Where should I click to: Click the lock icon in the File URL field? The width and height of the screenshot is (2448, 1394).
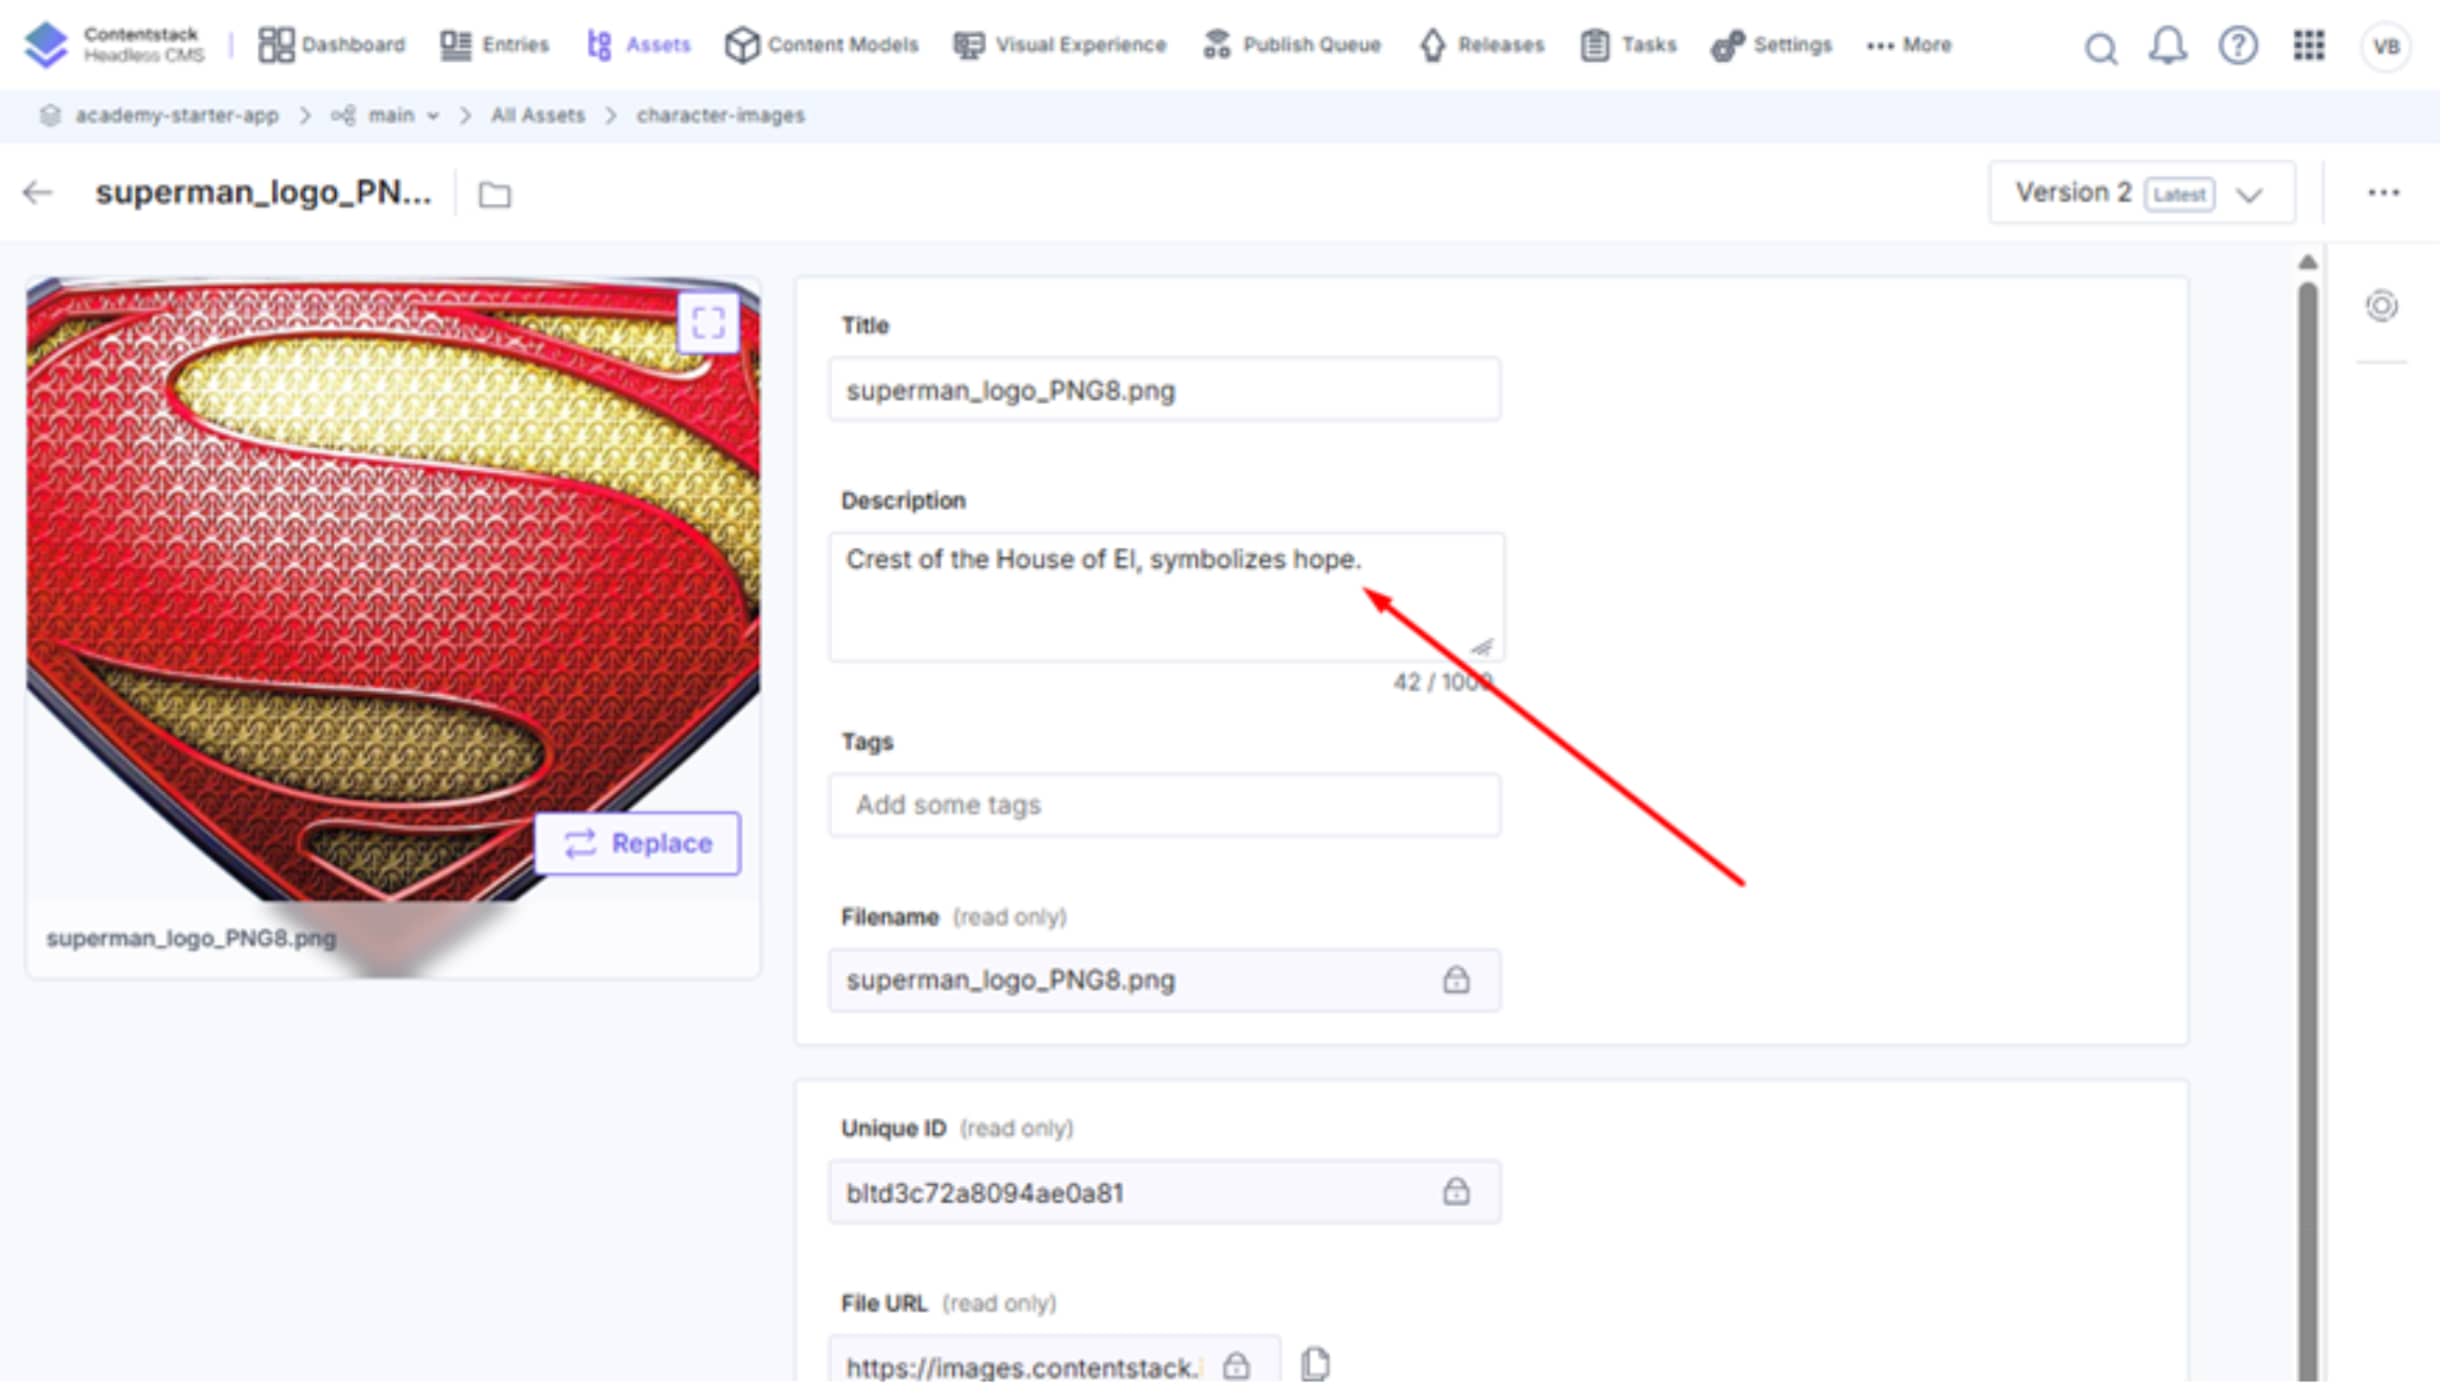pos(1236,1366)
